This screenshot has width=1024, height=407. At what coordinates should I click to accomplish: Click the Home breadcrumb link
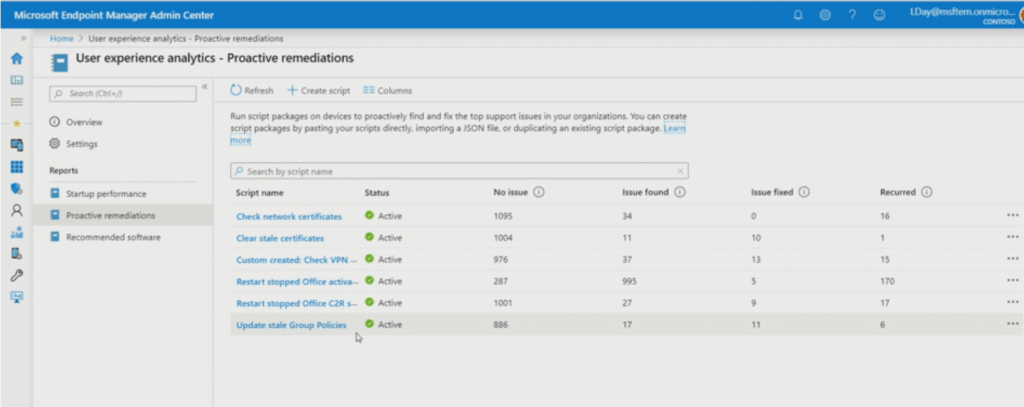[x=61, y=39]
